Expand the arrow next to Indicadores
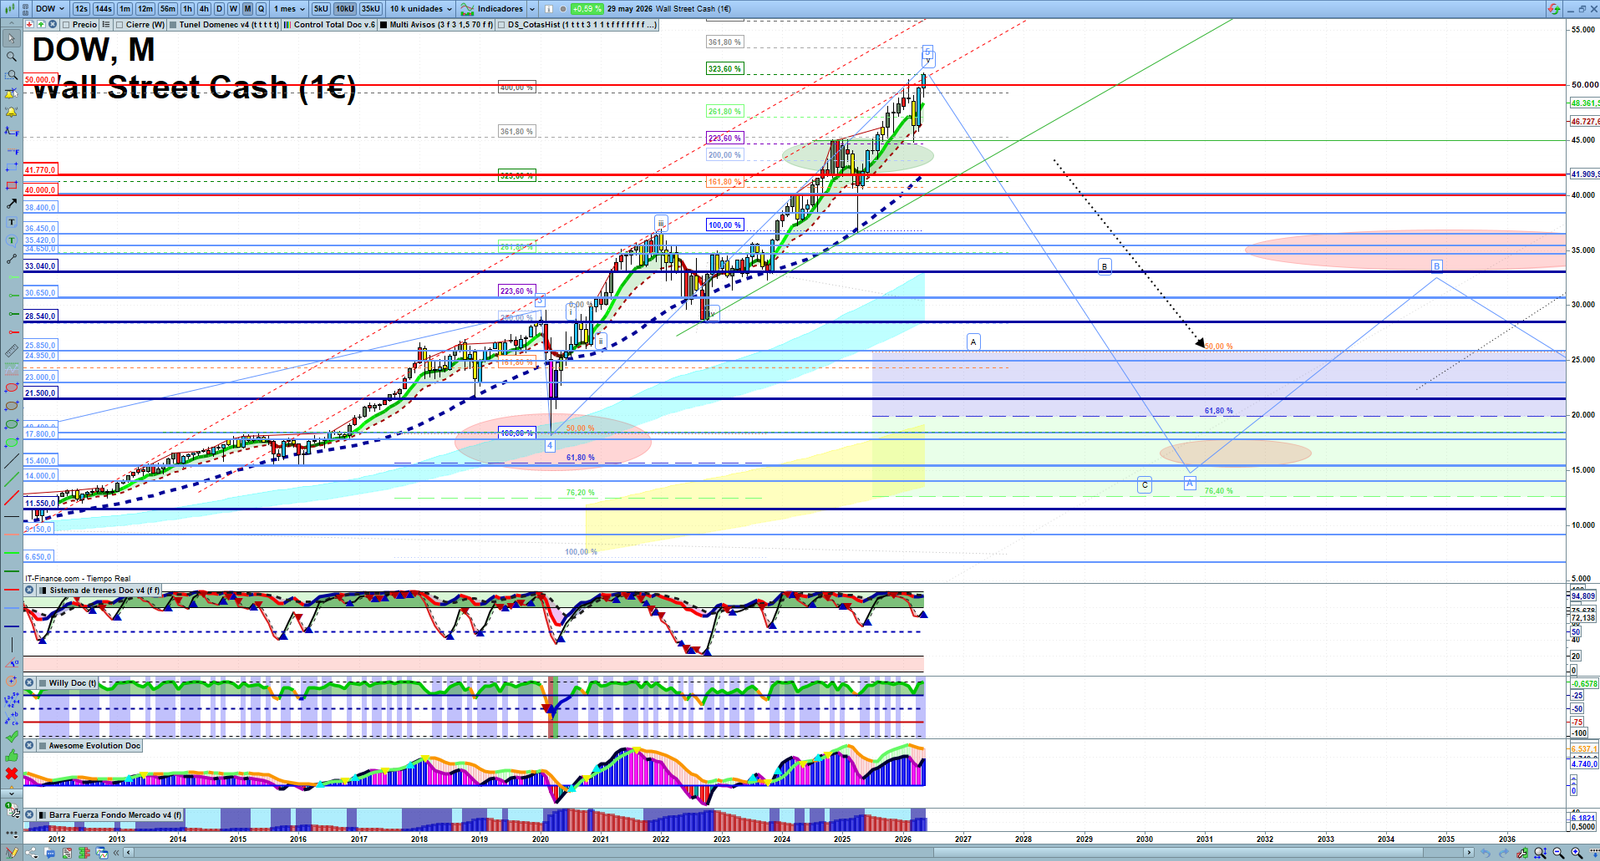This screenshot has height=861, width=1600. tap(532, 9)
